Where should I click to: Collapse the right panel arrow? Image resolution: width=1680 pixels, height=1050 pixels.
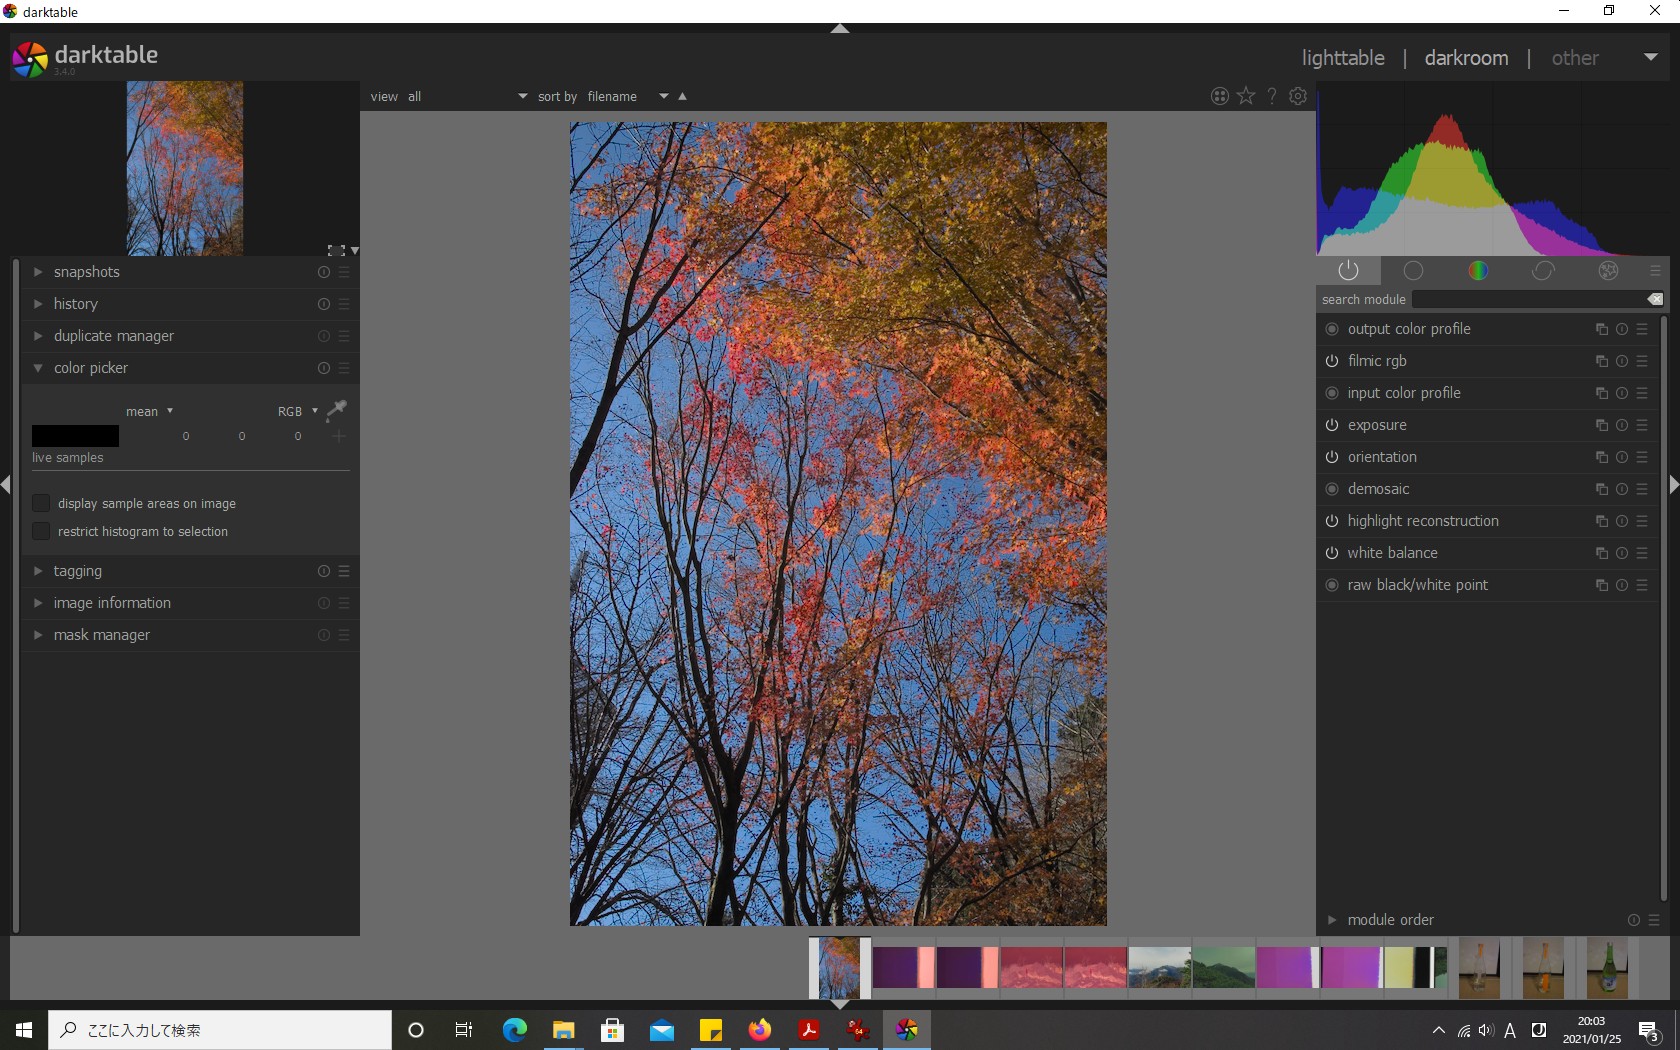(1674, 485)
